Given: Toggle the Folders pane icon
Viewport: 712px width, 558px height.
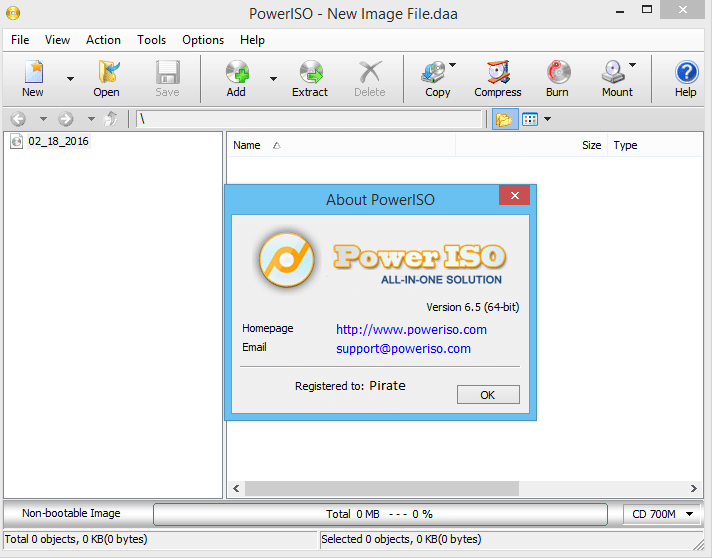Looking at the screenshot, I should pos(505,119).
